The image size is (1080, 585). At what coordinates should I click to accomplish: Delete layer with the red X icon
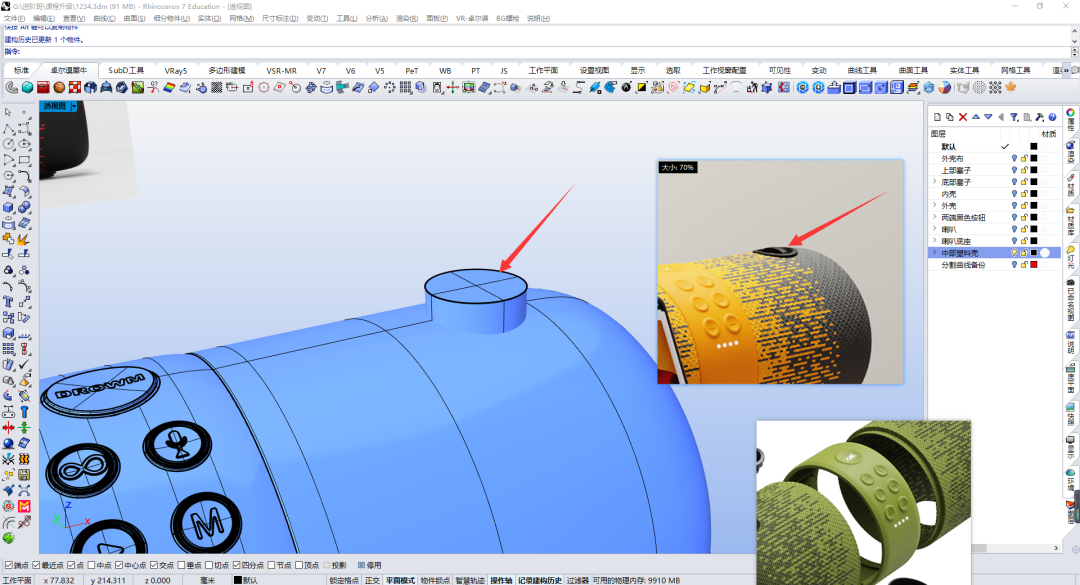[x=963, y=117]
